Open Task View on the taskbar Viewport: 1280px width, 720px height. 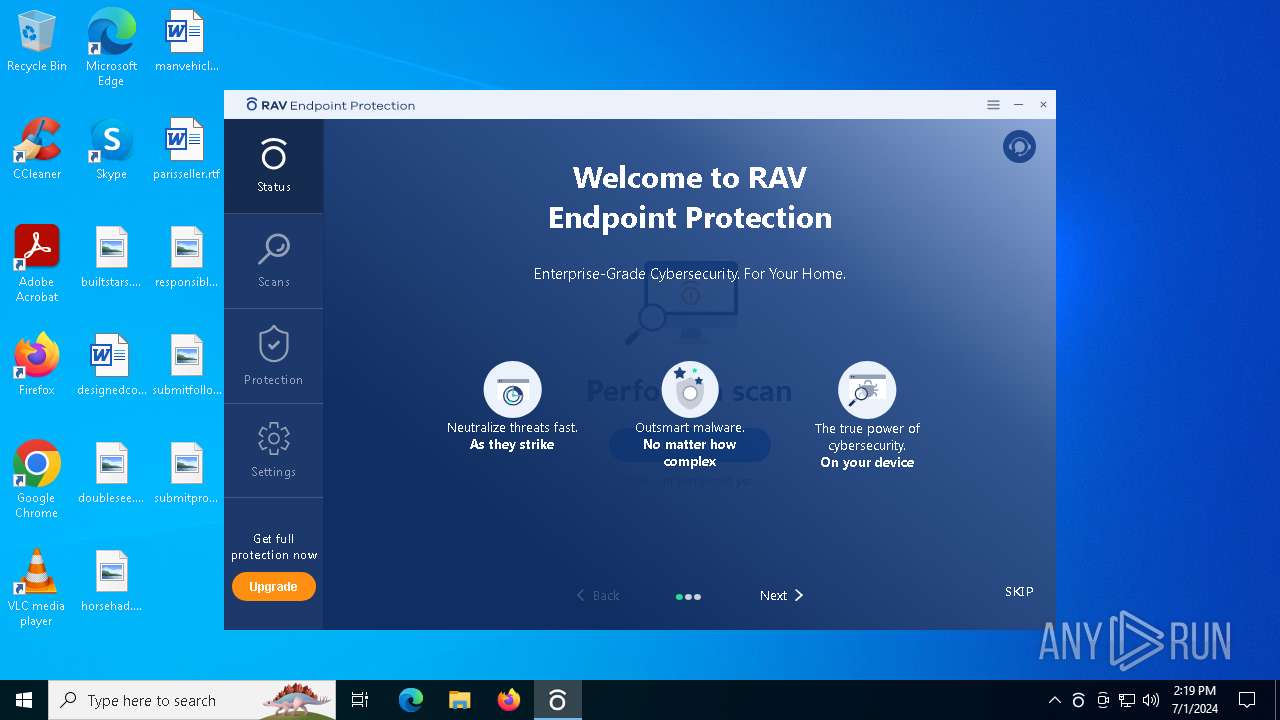click(360, 700)
